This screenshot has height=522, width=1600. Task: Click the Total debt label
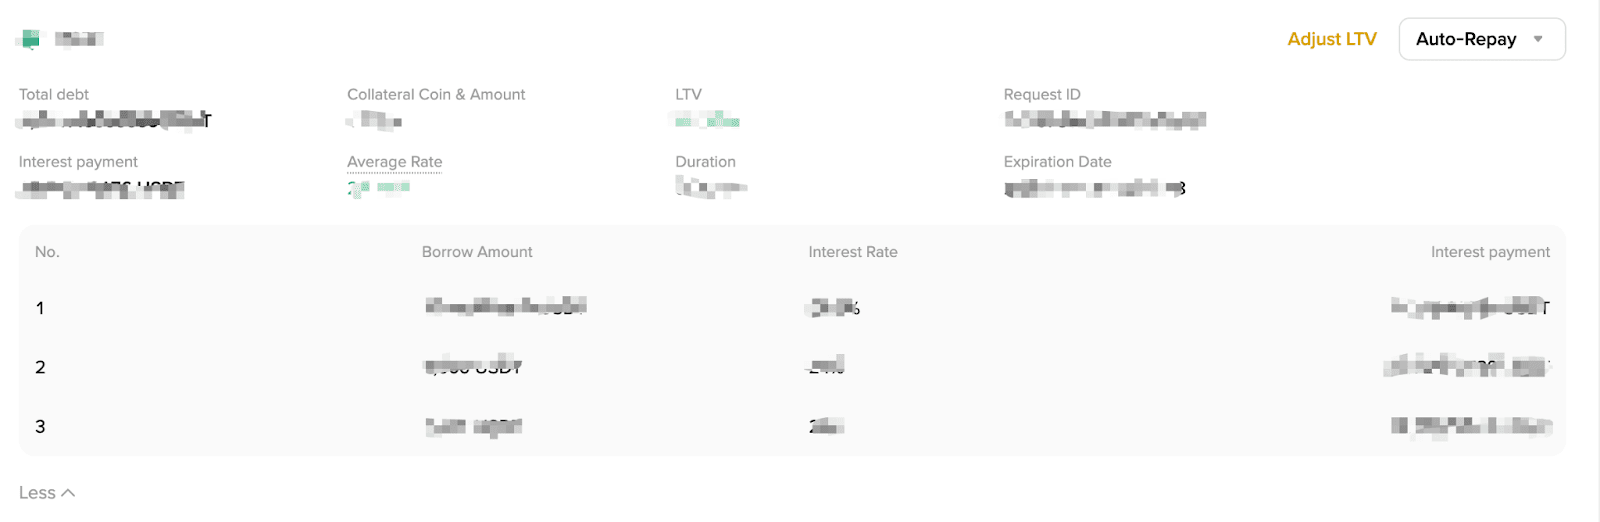pyautogui.click(x=54, y=94)
